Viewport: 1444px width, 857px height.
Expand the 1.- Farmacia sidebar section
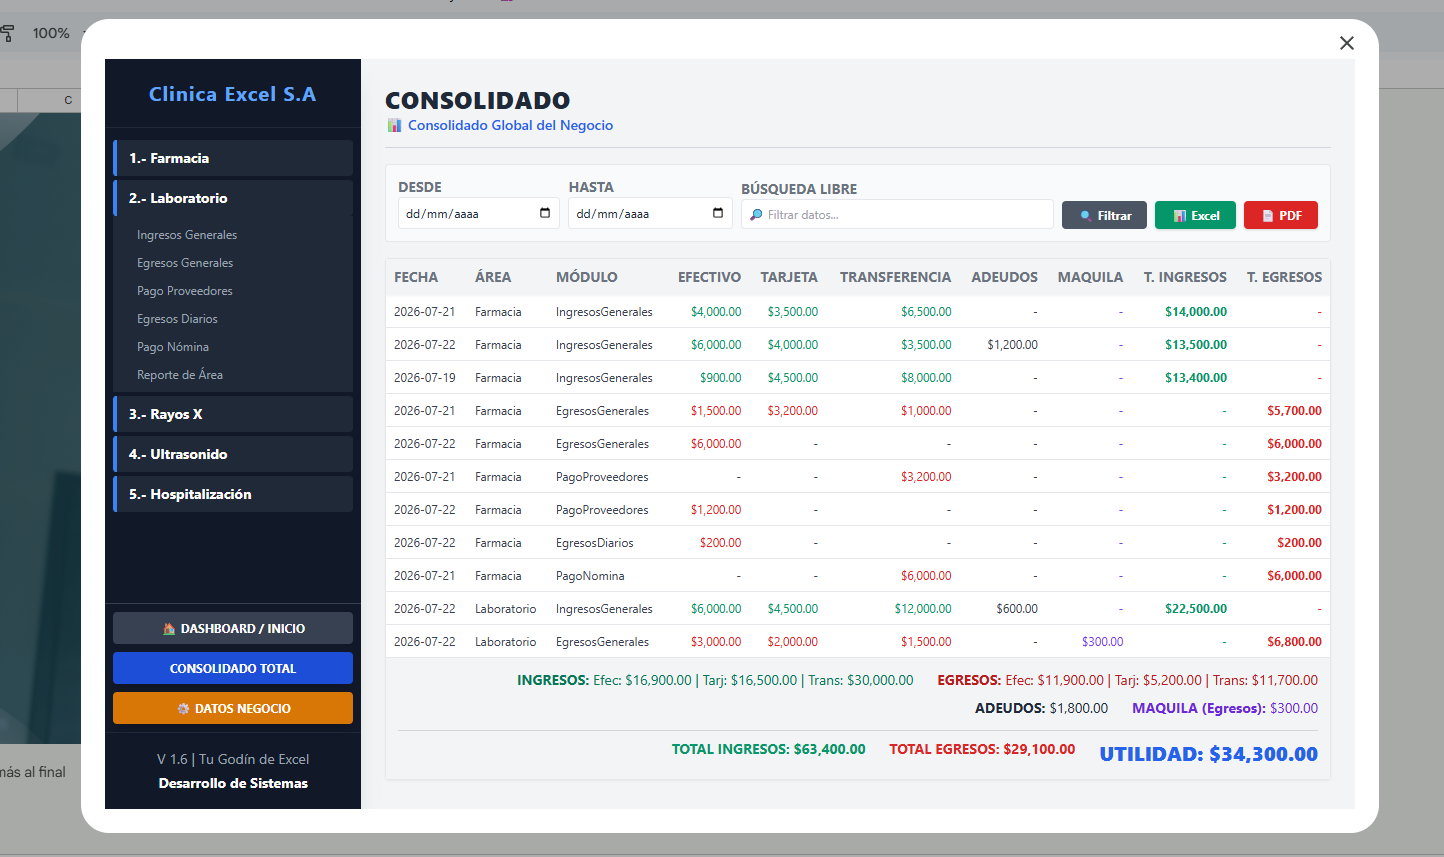[x=233, y=158]
